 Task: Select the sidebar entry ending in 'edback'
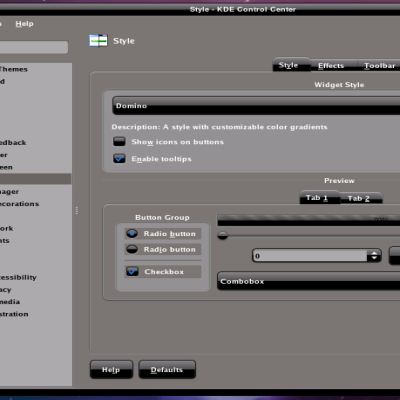13,143
